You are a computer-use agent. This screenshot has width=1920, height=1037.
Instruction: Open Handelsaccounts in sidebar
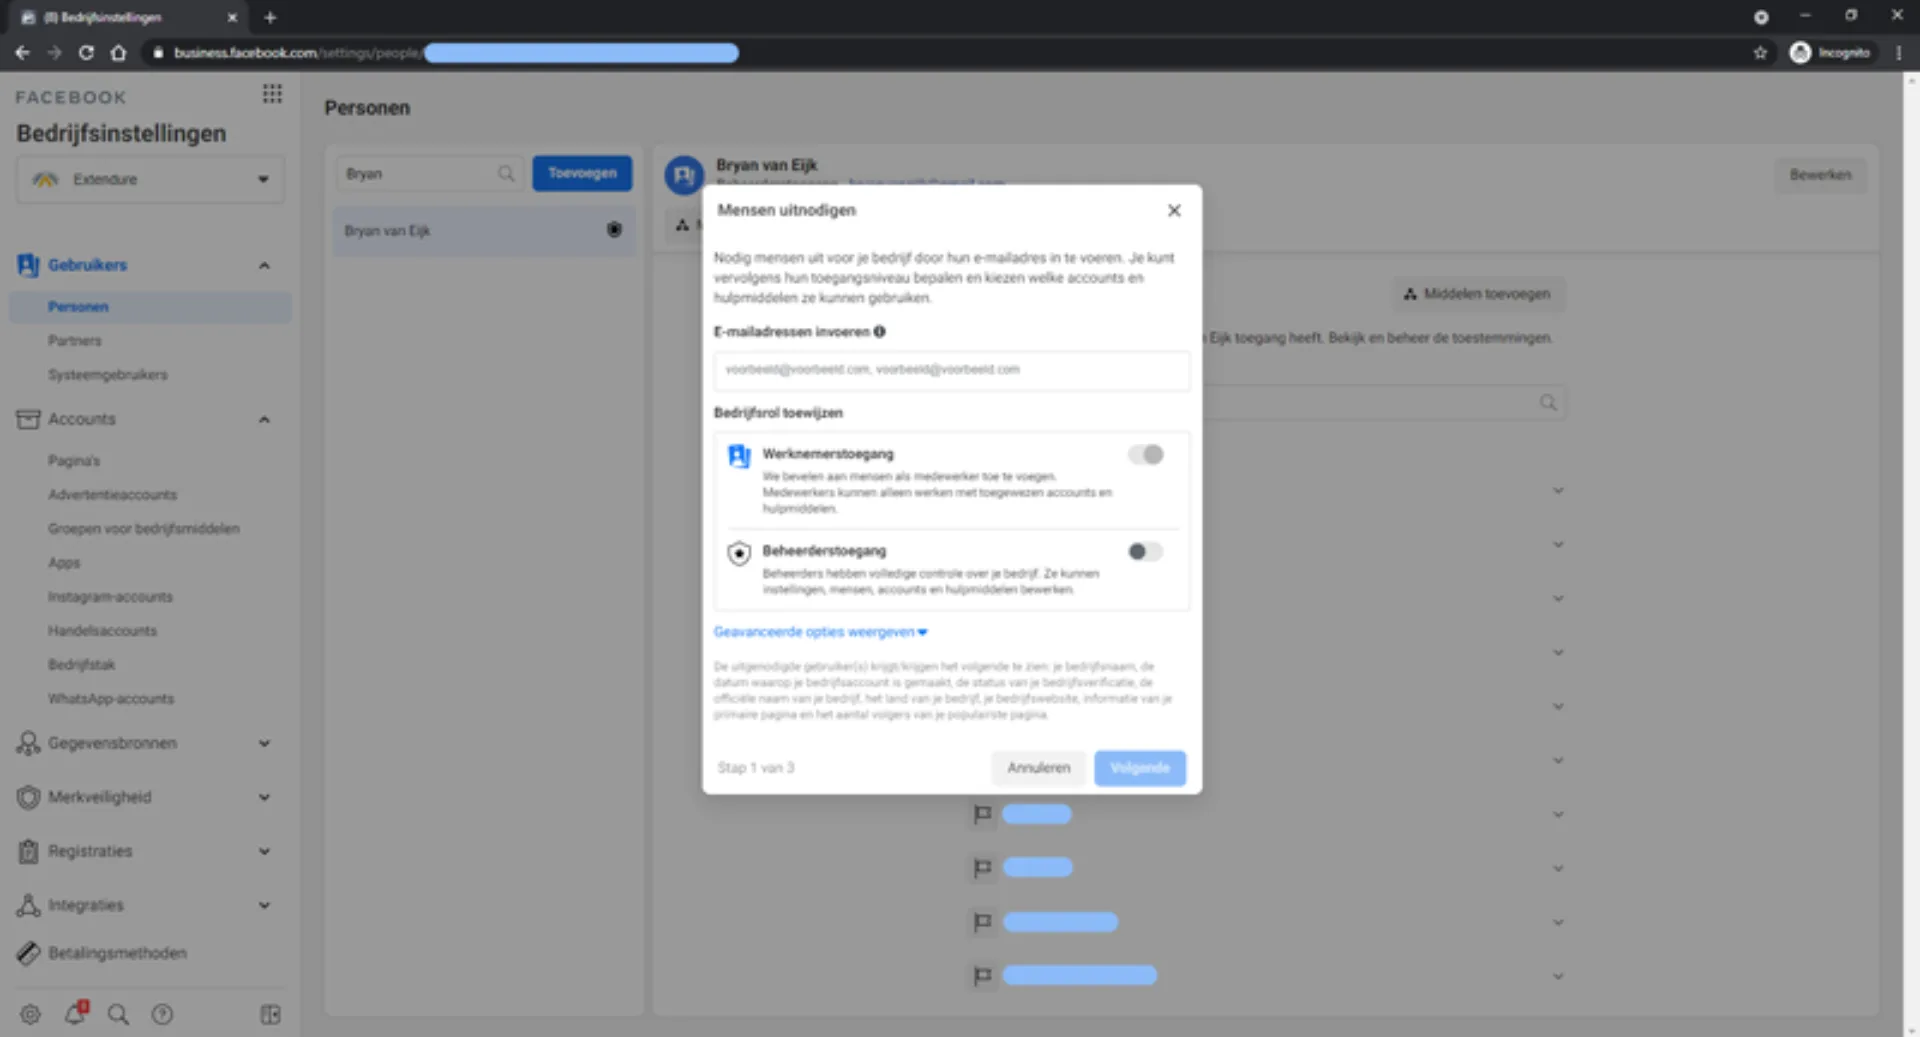(103, 631)
